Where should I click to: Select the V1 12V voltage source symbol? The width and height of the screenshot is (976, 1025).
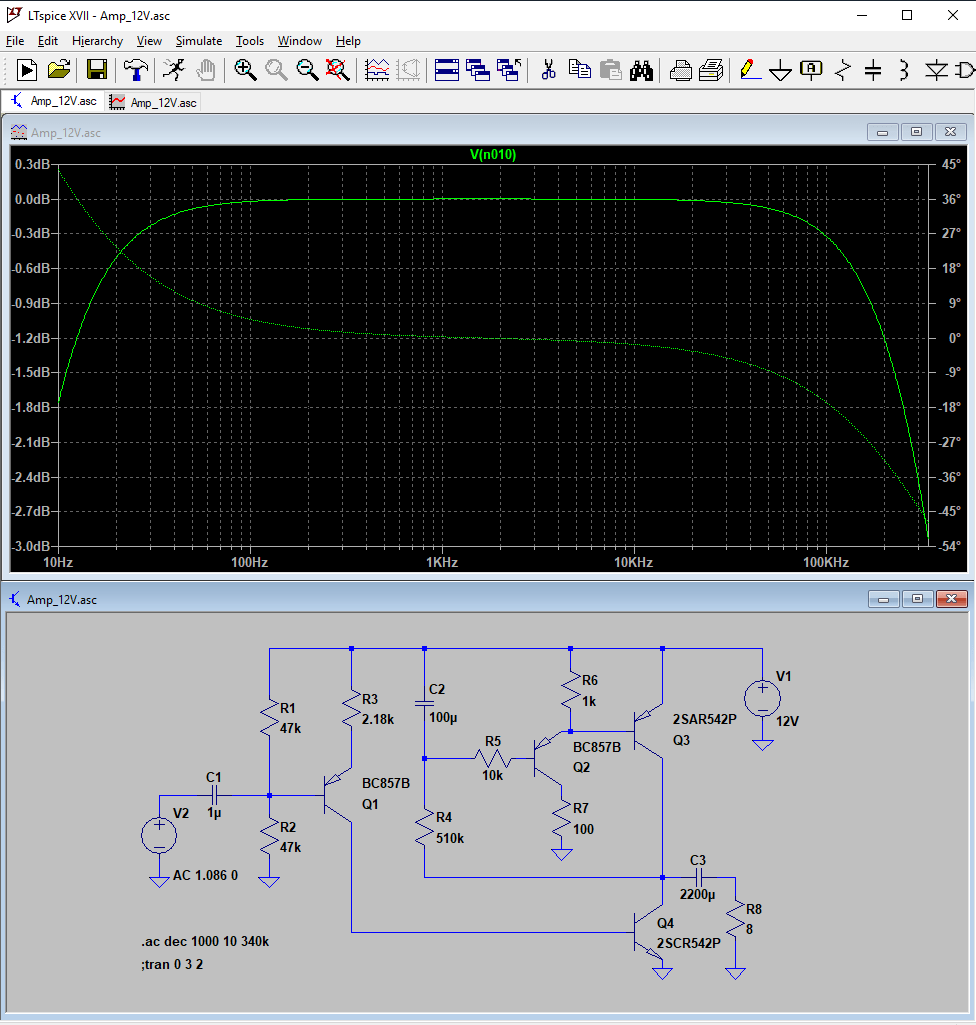[762, 698]
